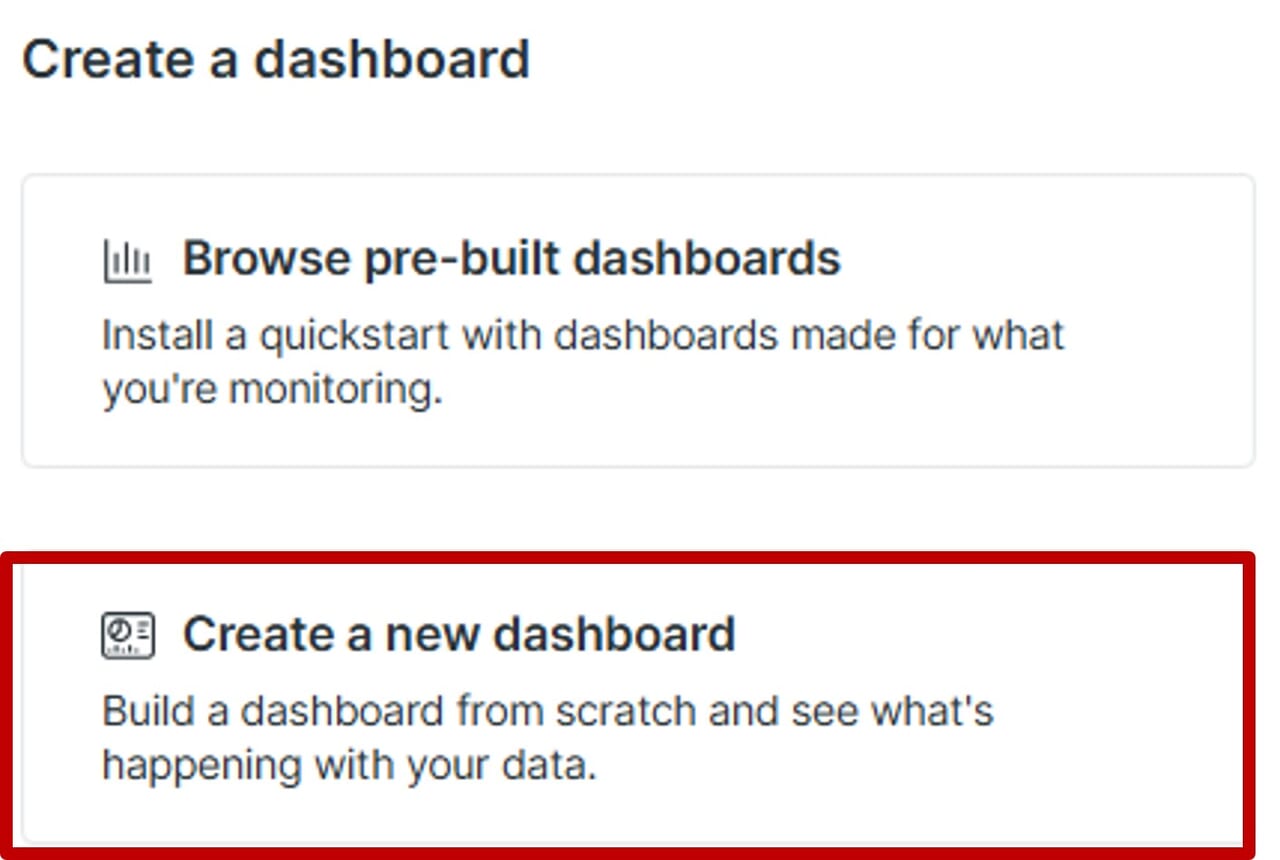Viewport: 1280px width, 860px height.
Task: Click the word "dashboard" in the top heading
Action: point(391,59)
